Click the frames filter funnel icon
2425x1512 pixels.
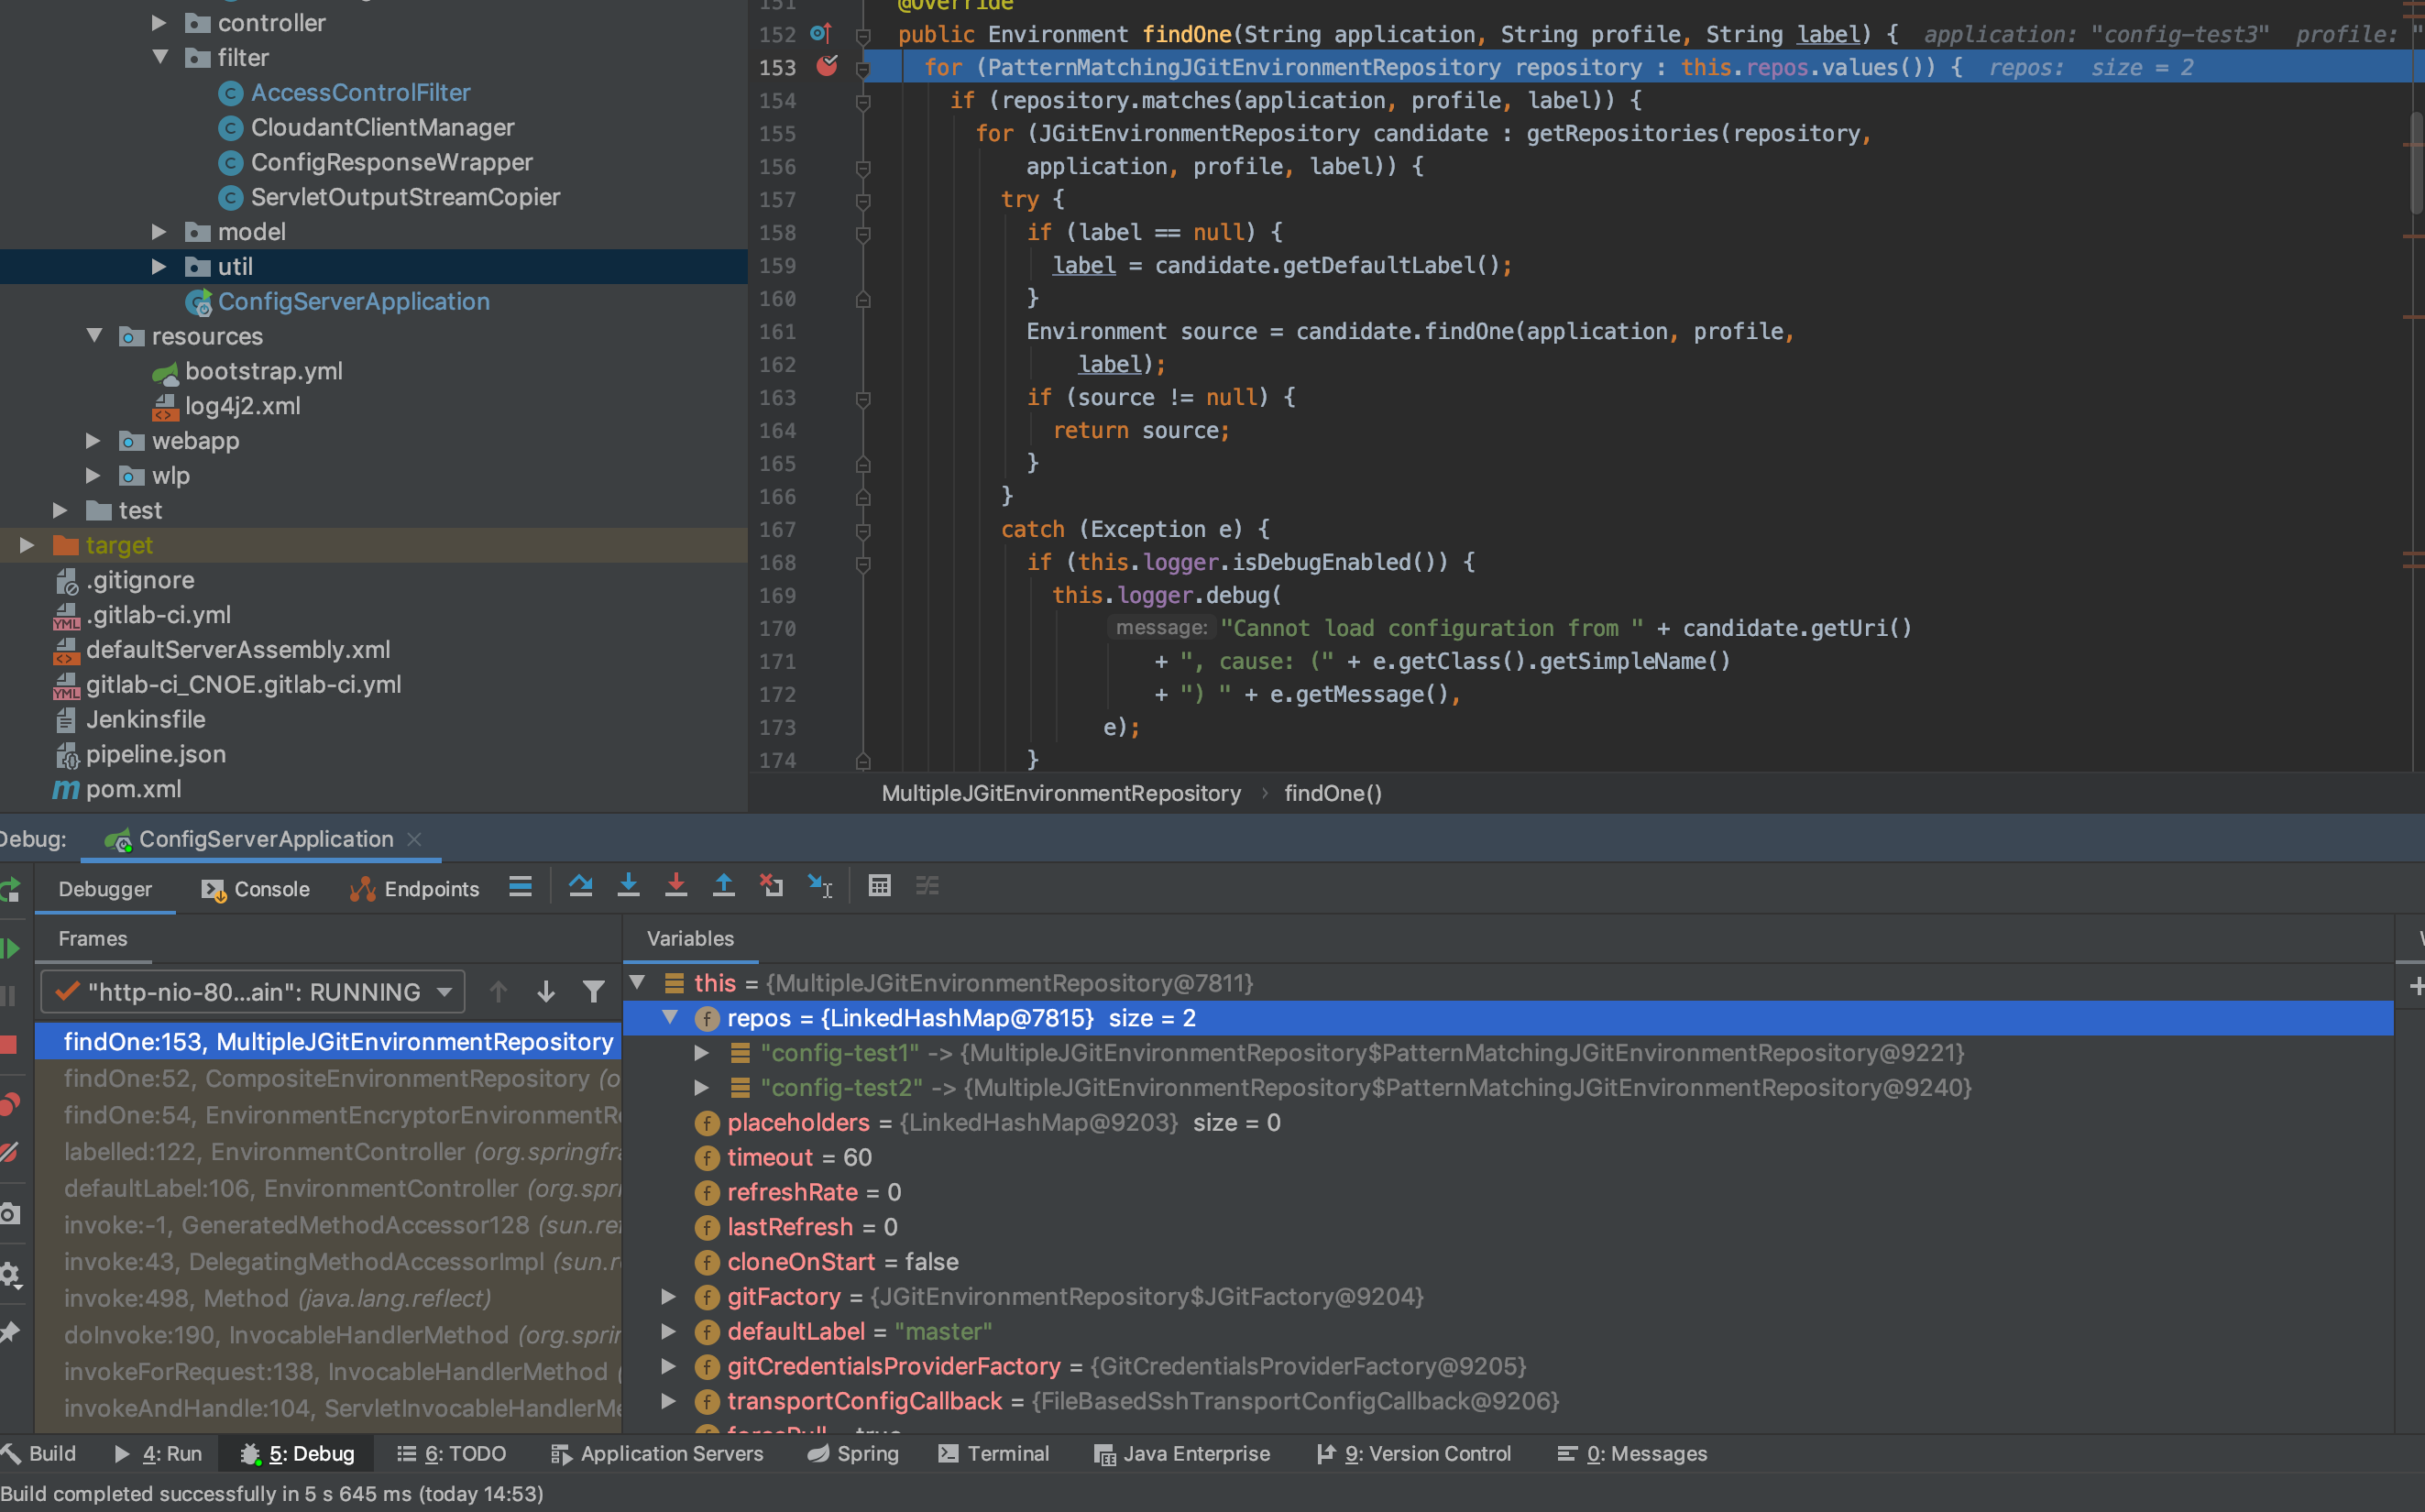(593, 992)
